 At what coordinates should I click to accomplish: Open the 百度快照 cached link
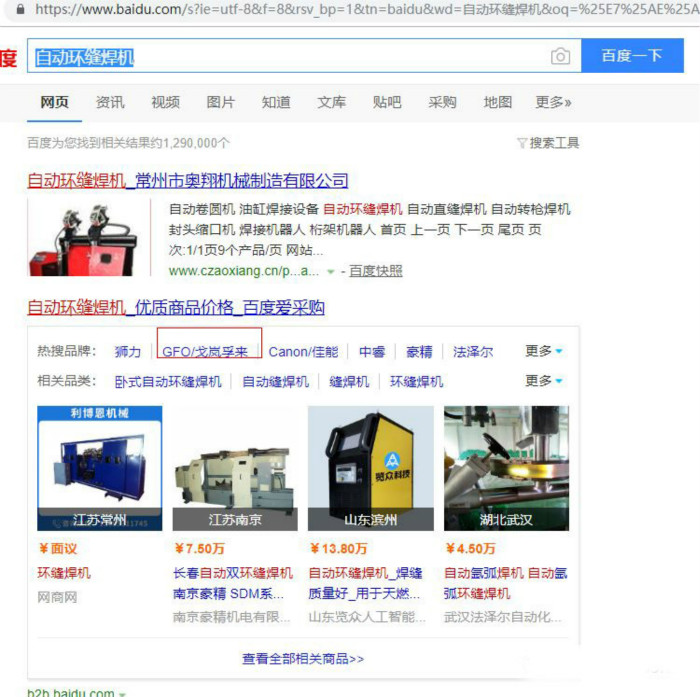pyautogui.click(x=375, y=271)
